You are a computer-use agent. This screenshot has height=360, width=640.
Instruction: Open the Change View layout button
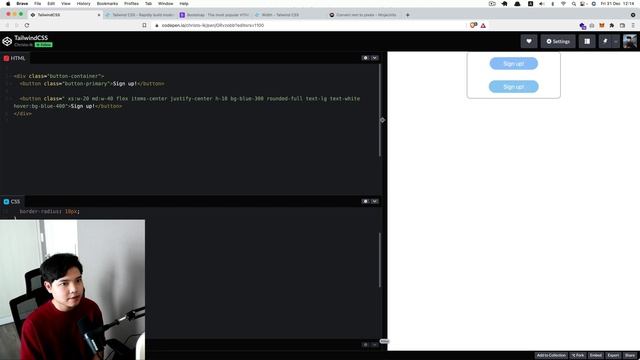pyautogui.click(x=587, y=41)
